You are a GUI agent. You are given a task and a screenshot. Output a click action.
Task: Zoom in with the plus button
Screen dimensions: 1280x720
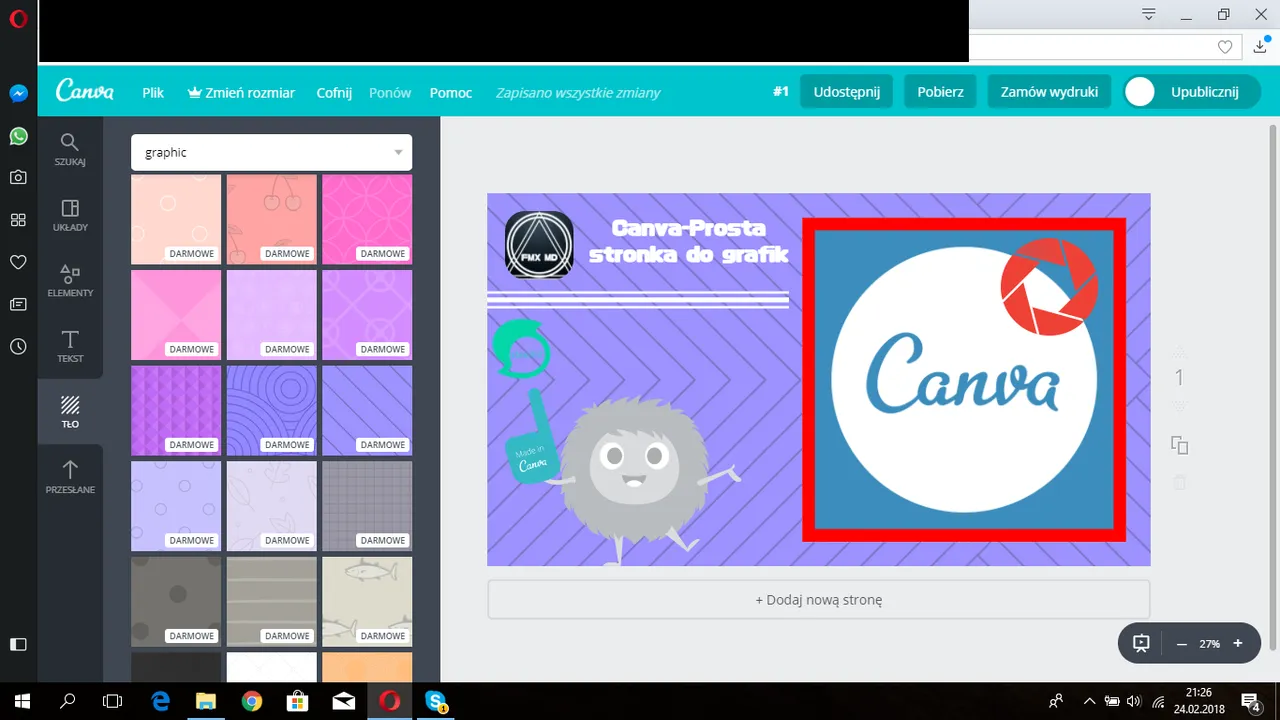(1238, 644)
